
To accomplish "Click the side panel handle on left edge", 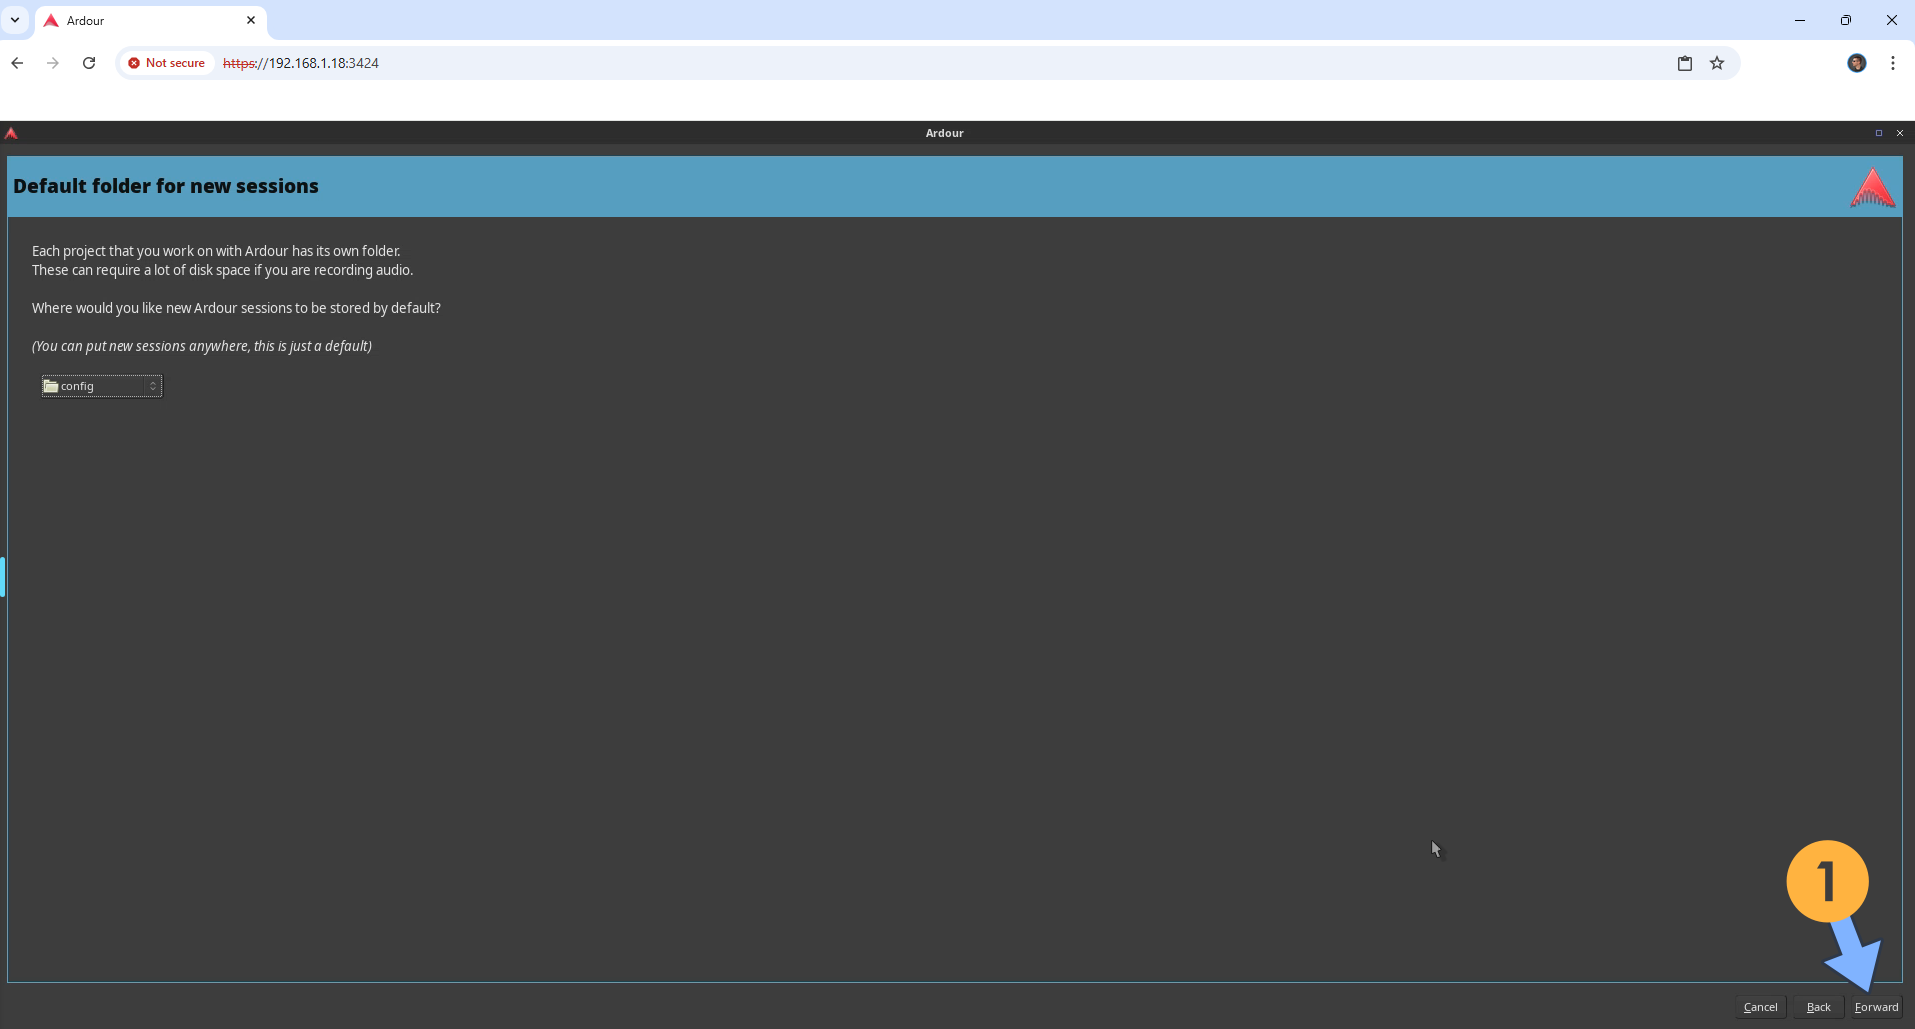I will [x=3, y=577].
